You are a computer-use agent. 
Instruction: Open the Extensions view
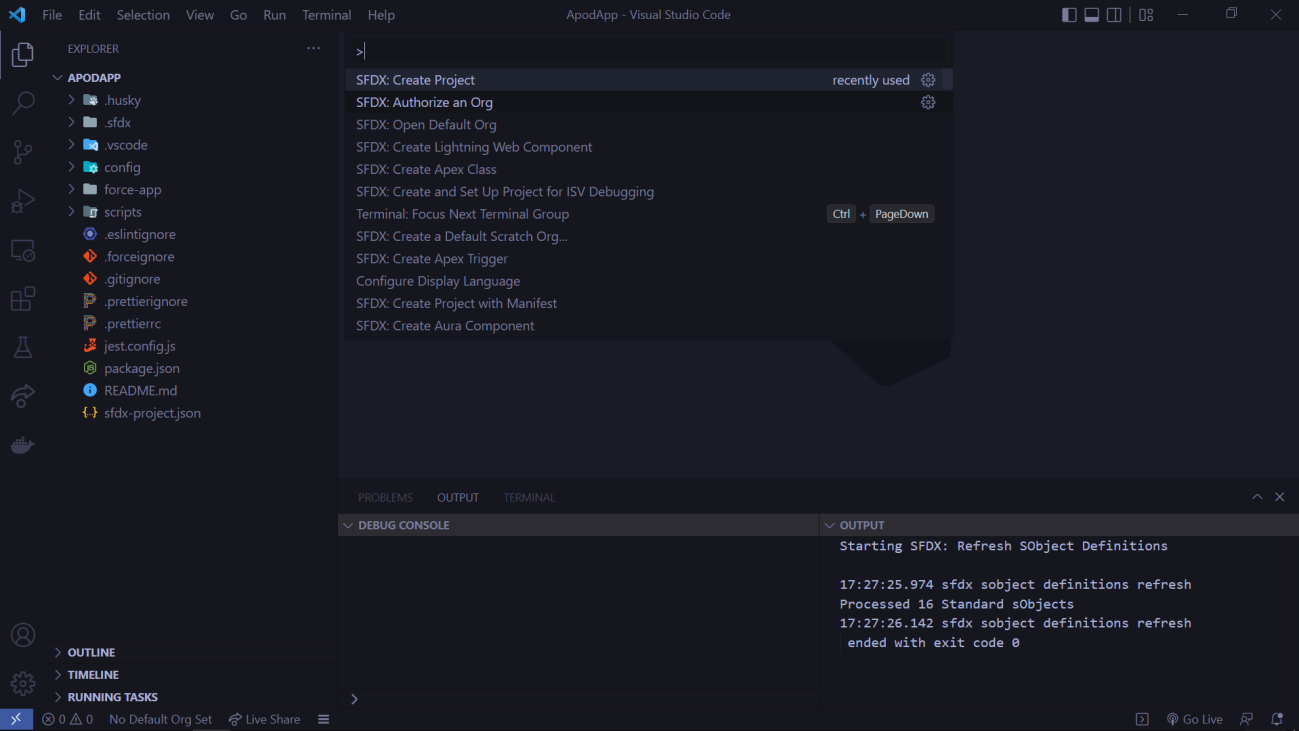click(x=22, y=298)
